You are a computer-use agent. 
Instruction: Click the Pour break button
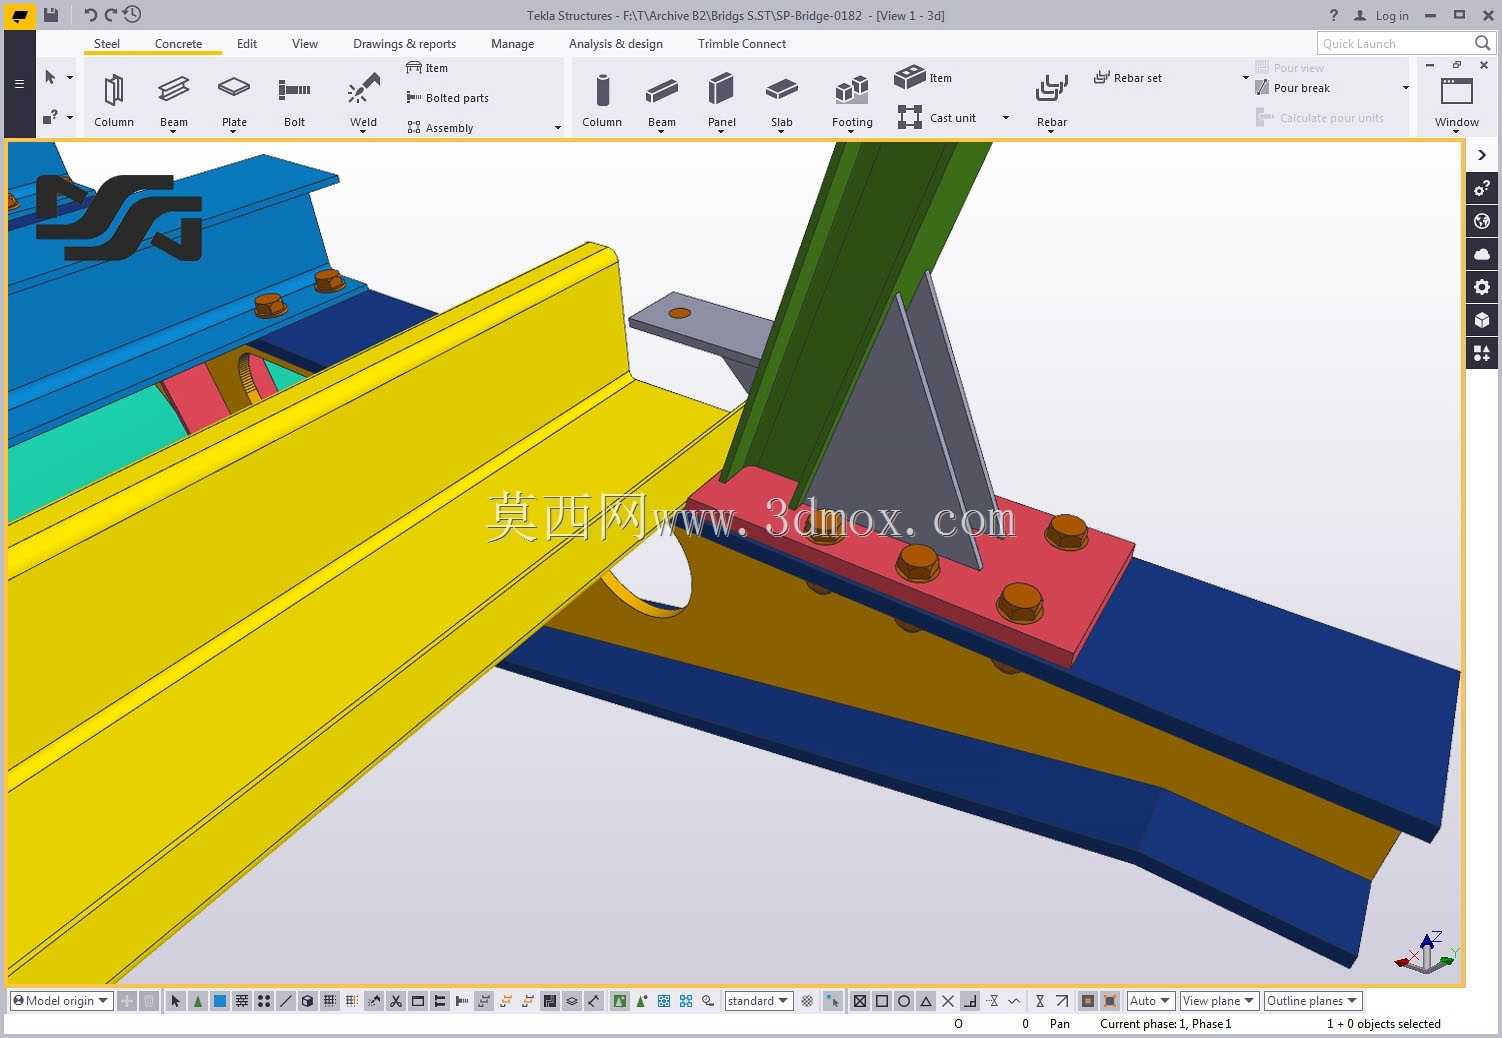[x=1292, y=88]
